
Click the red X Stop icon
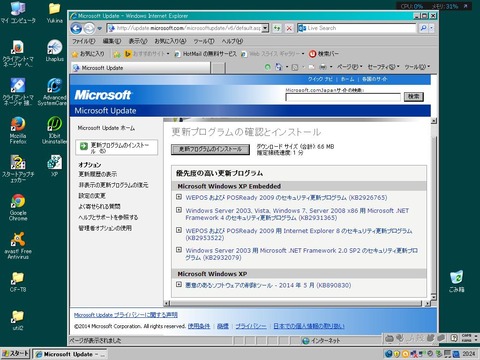(289, 28)
